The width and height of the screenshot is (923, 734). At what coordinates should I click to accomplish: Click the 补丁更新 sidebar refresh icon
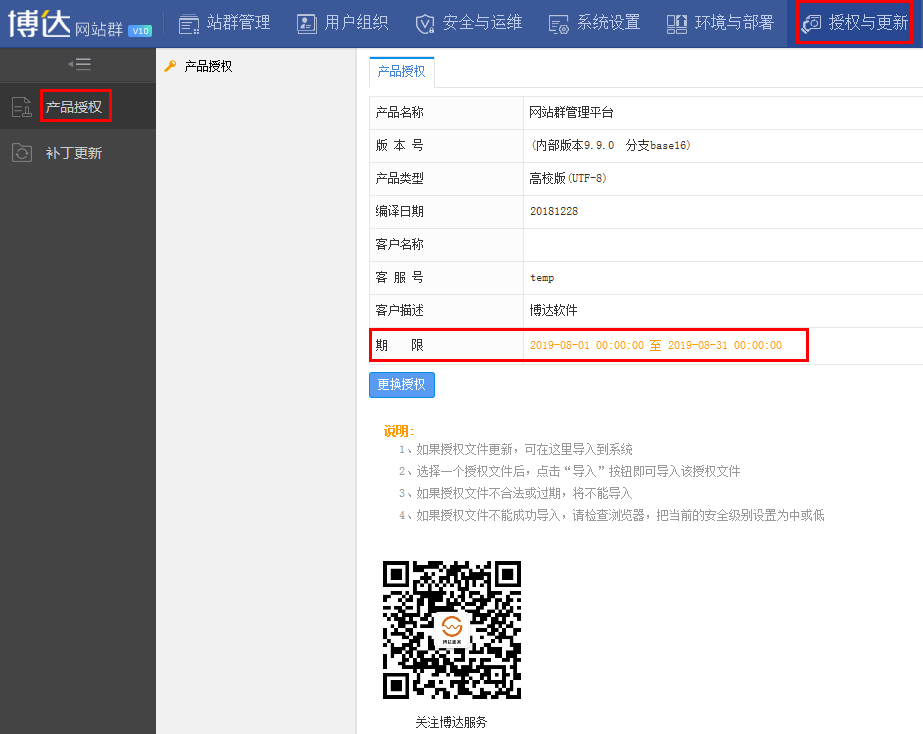click(21, 153)
